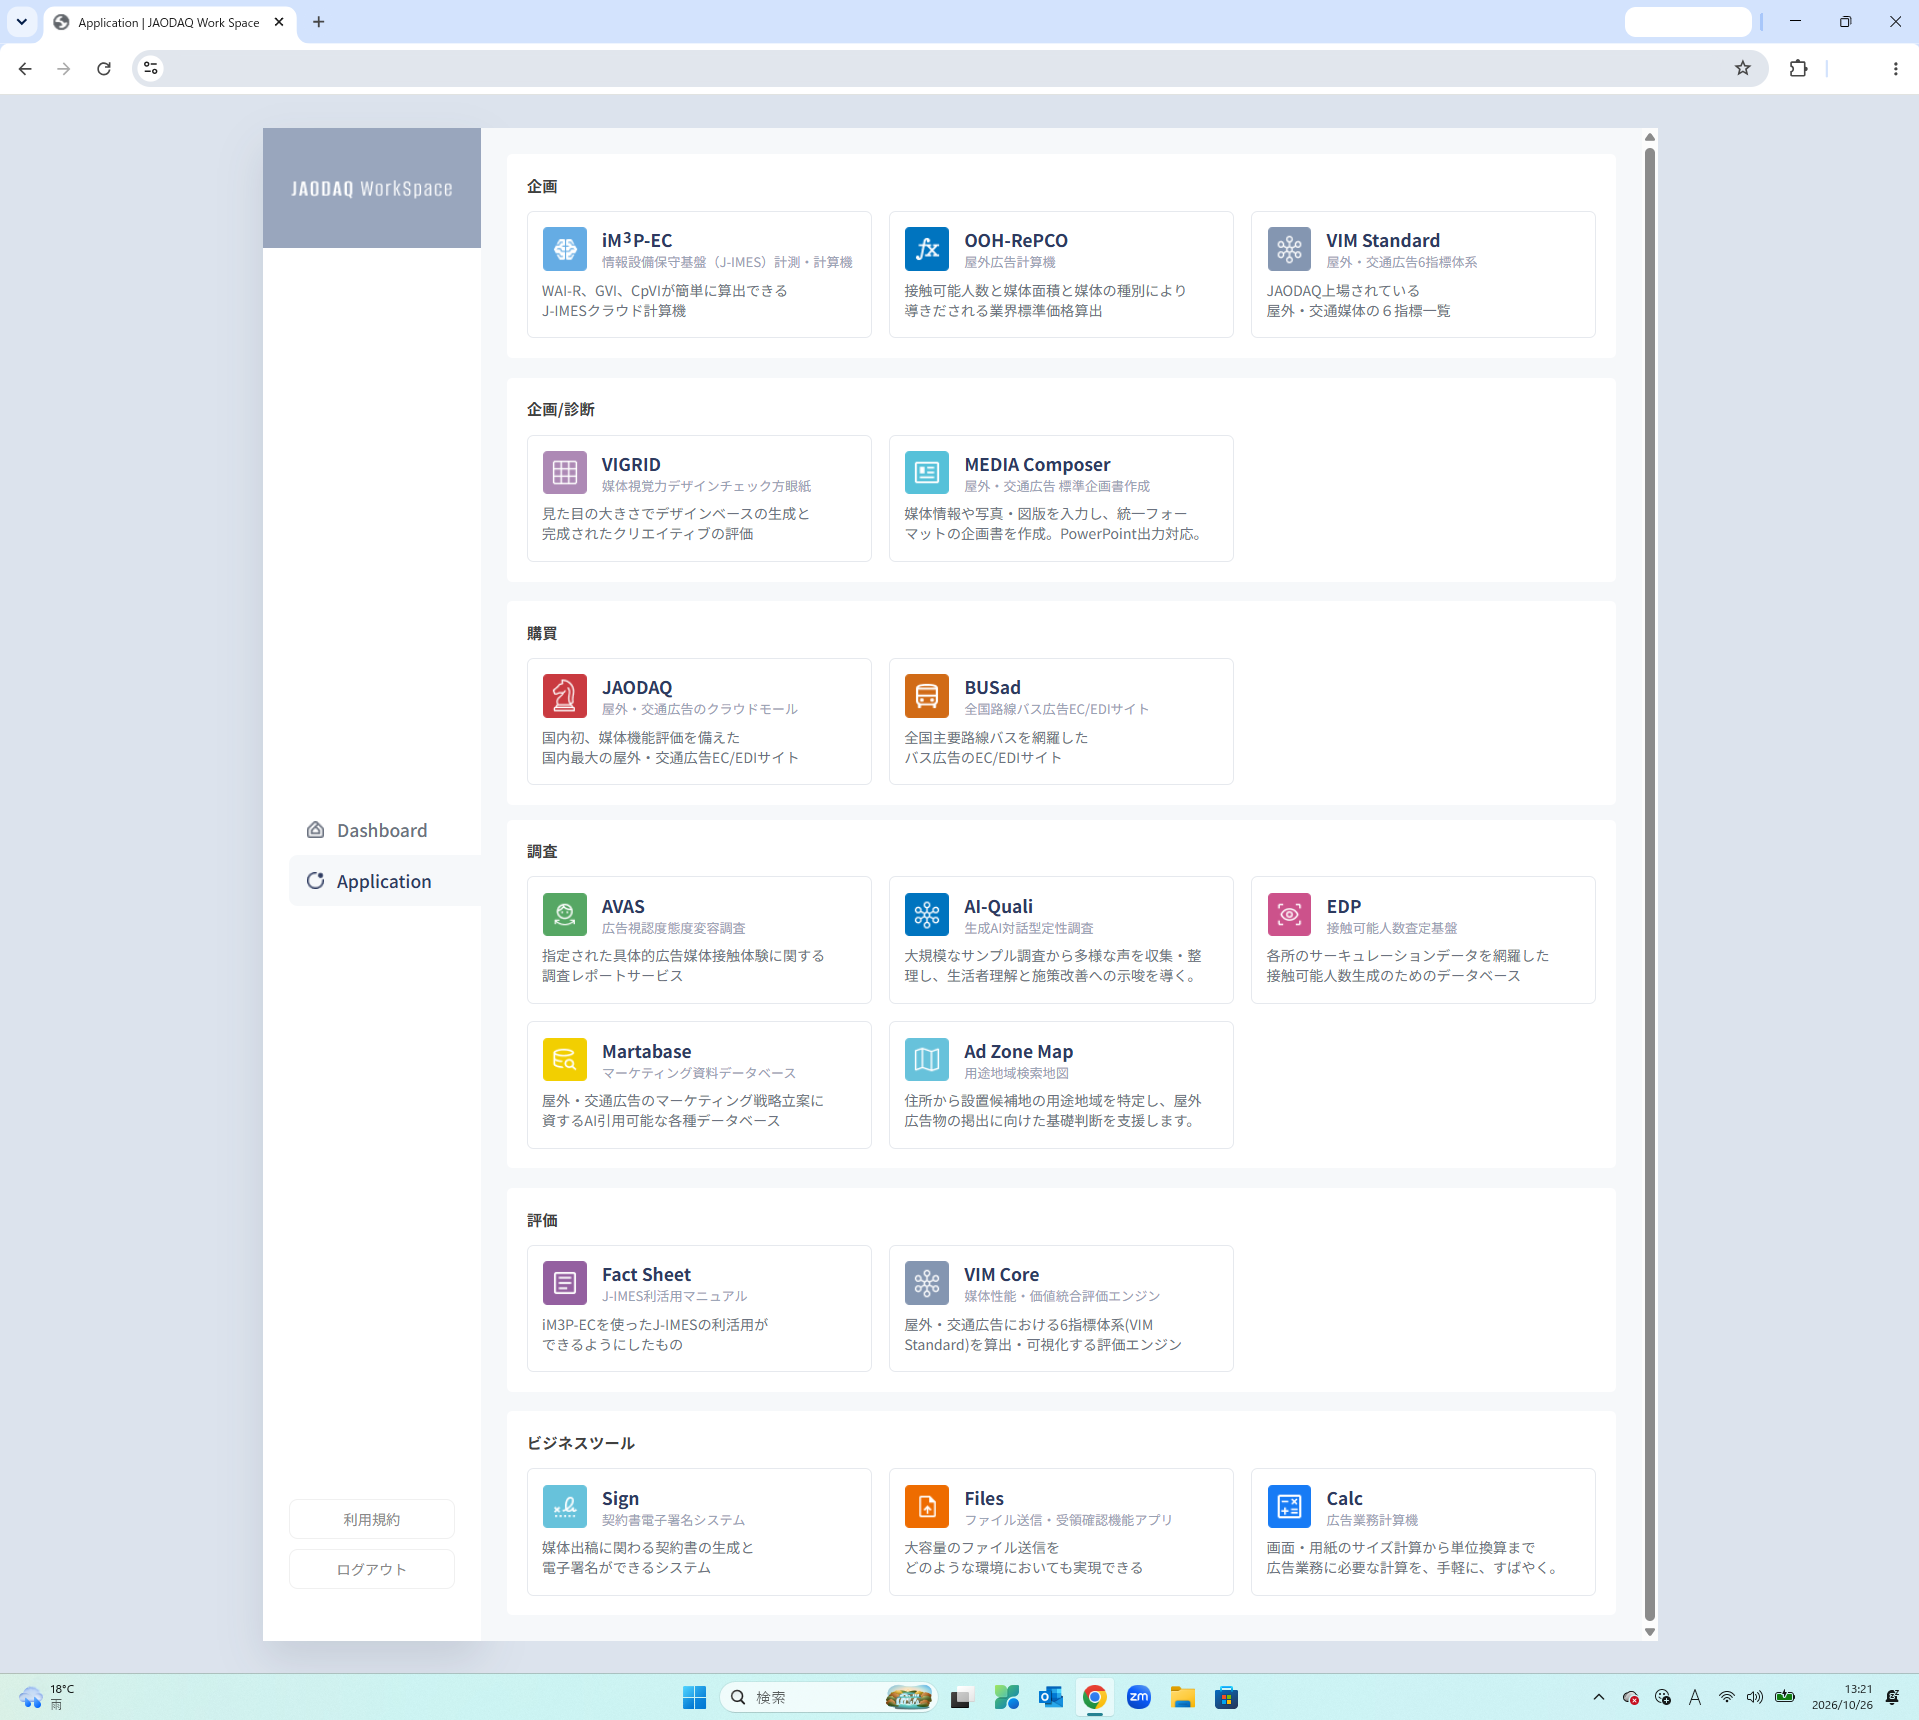Image resolution: width=1919 pixels, height=1720 pixels.
Task: Bookmark this page with the star
Action: click(x=1743, y=68)
